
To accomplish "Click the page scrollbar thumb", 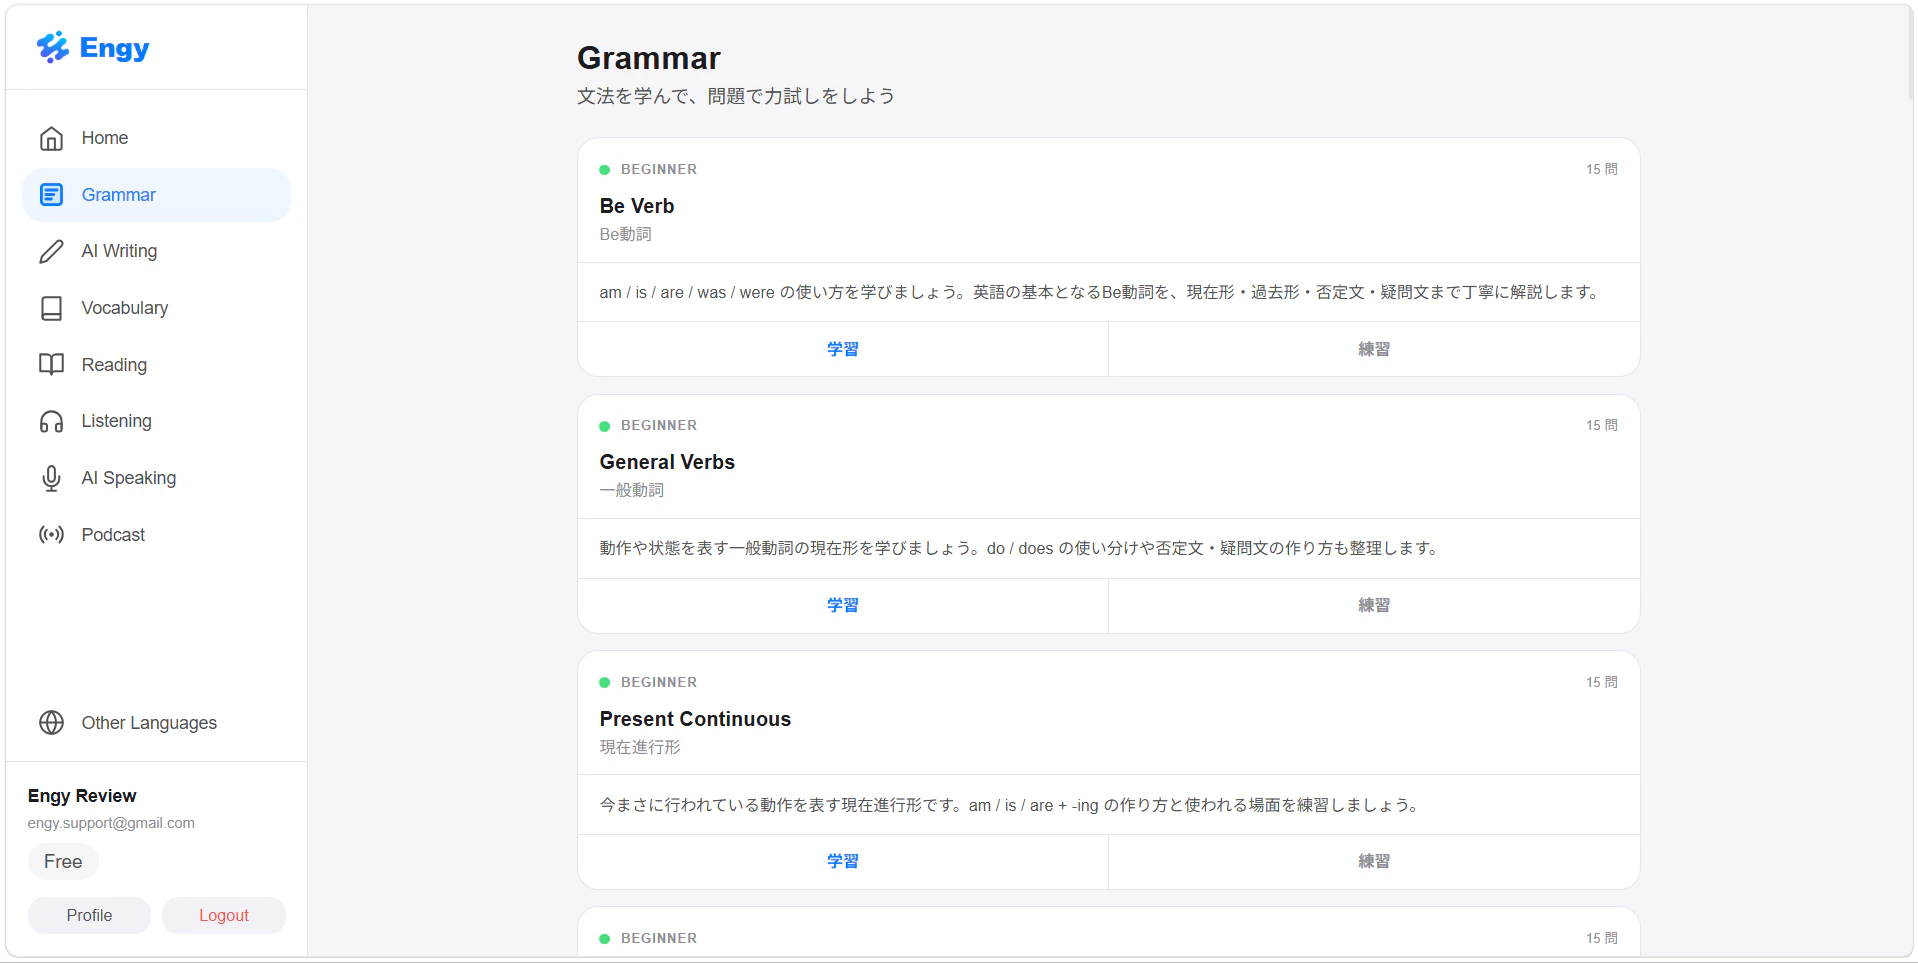I will [1910, 55].
